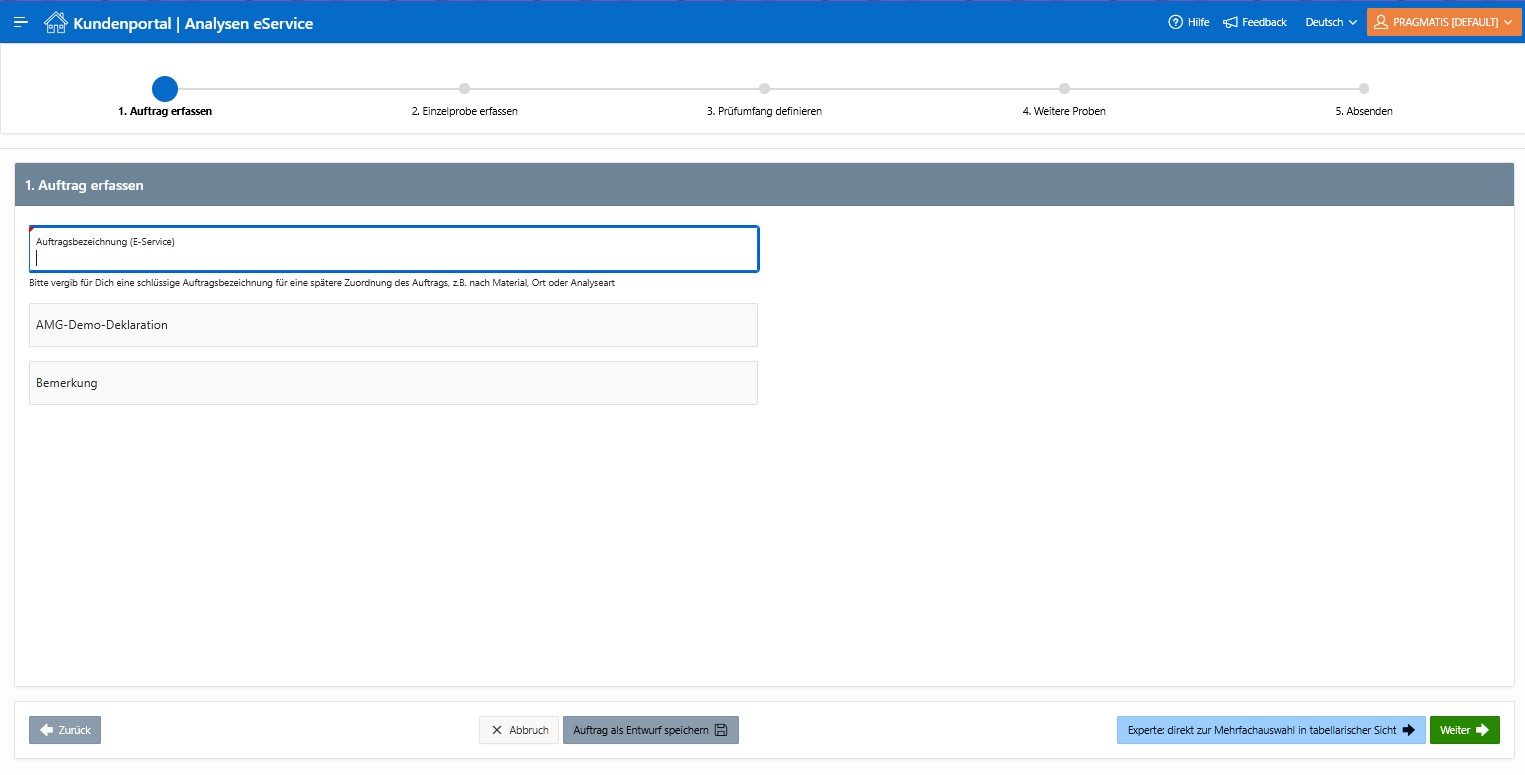Click the user profile avatar icon

coord(1381,22)
